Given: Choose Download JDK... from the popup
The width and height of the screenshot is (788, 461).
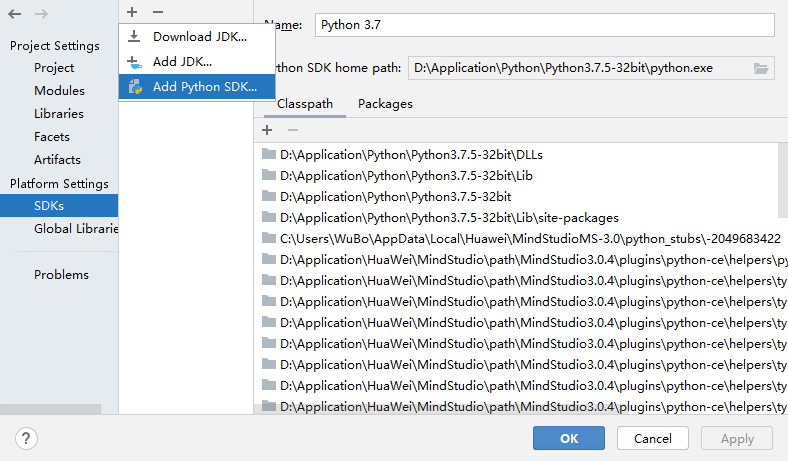Looking at the screenshot, I should tap(199, 36).
